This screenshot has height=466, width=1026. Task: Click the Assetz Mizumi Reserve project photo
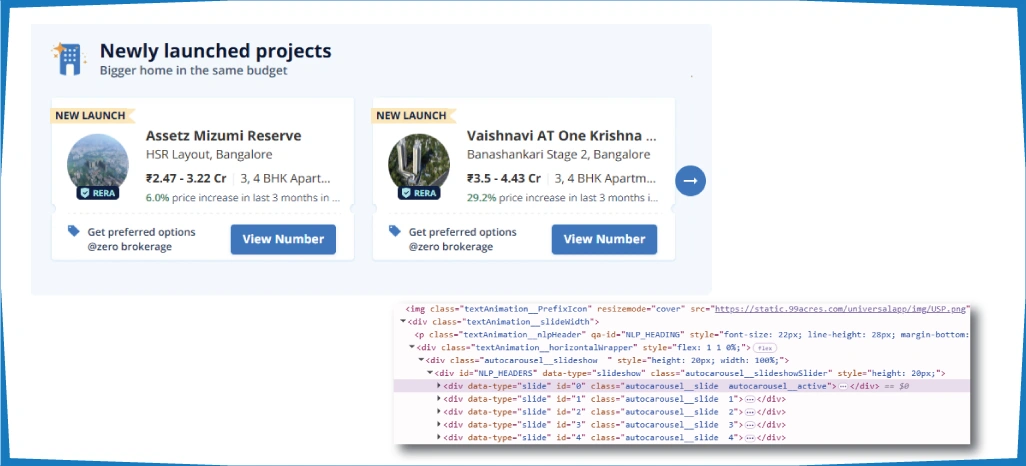click(x=98, y=162)
